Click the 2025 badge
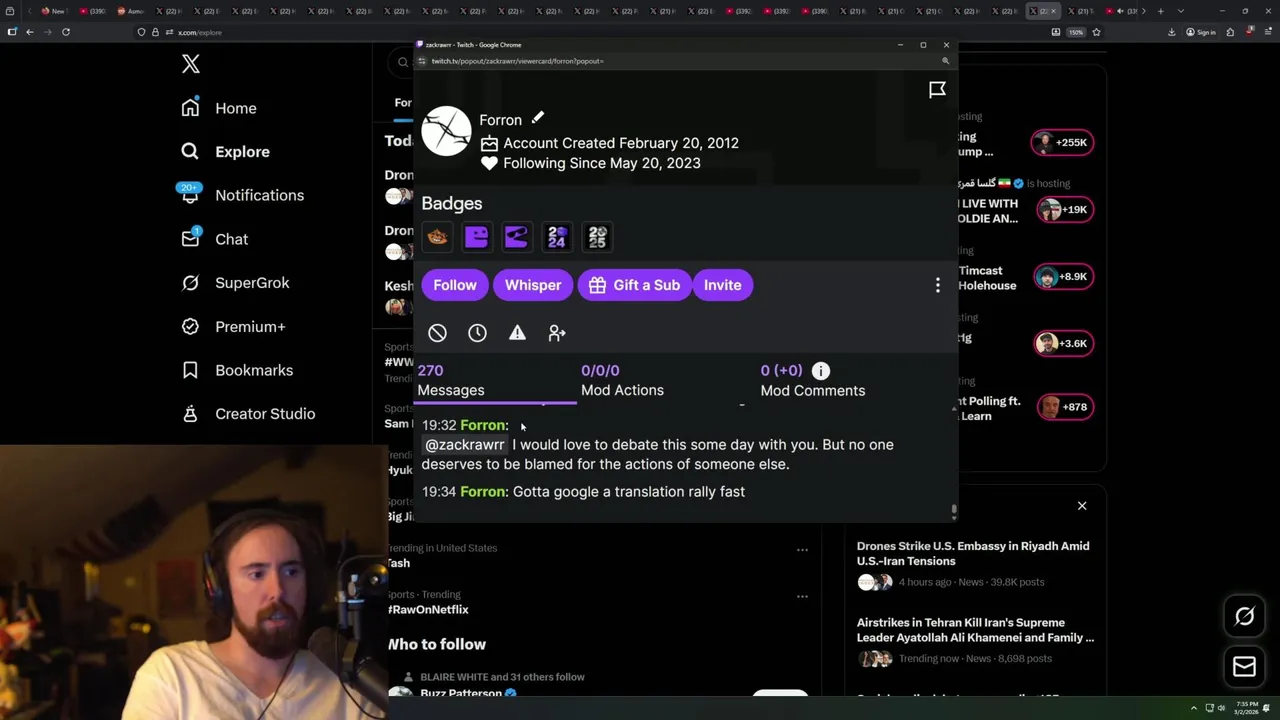The width and height of the screenshot is (1280, 720). point(597,237)
